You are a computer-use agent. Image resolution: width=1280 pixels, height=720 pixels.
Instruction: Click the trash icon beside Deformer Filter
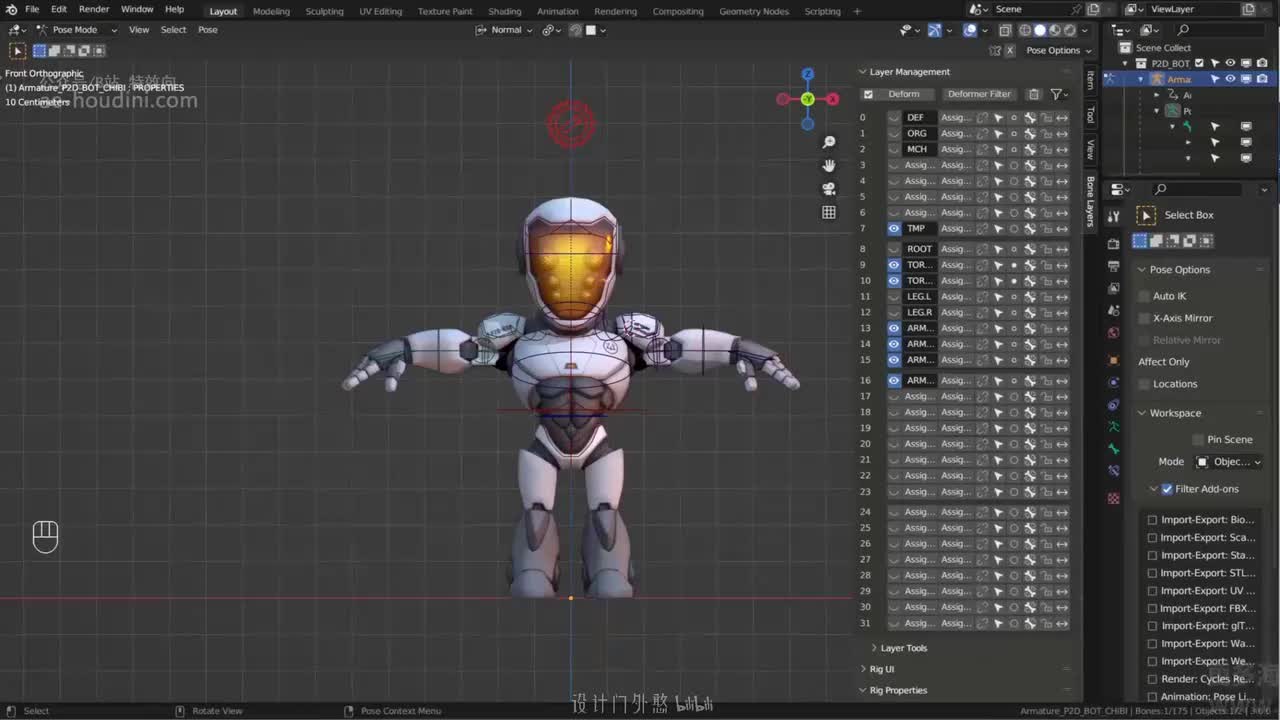click(1034, 94)
